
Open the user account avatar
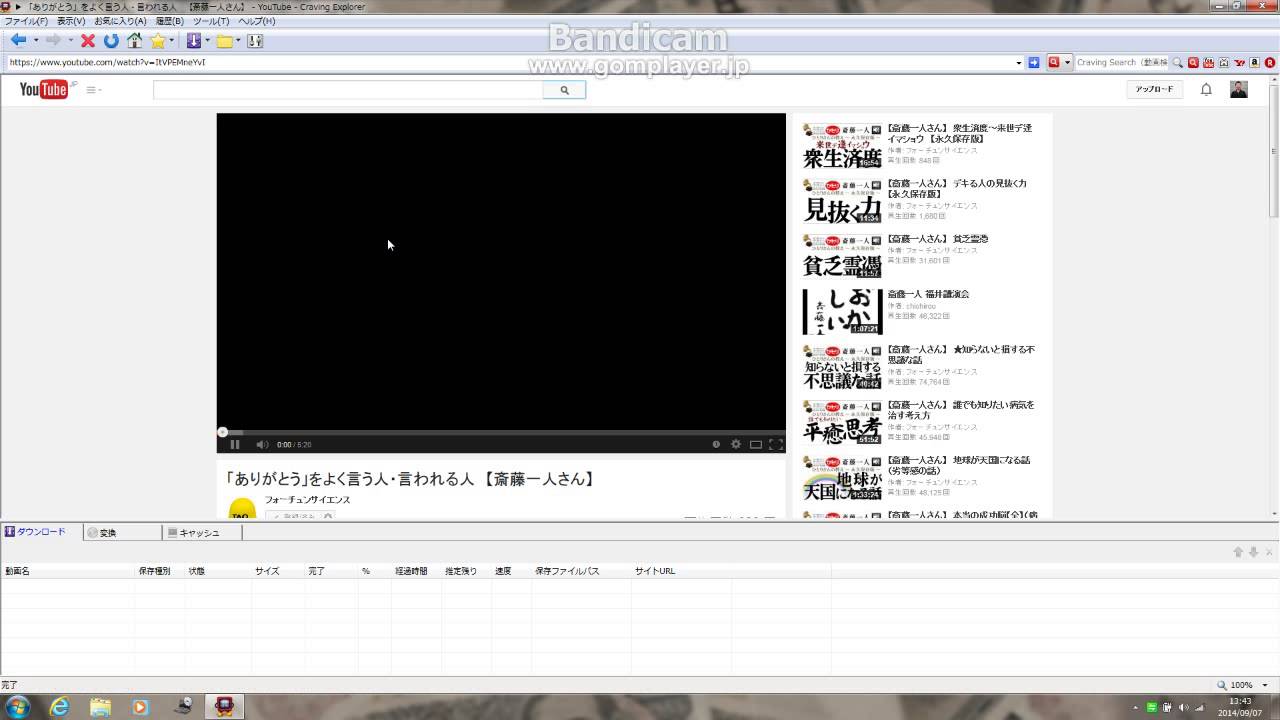(1238, 89)
